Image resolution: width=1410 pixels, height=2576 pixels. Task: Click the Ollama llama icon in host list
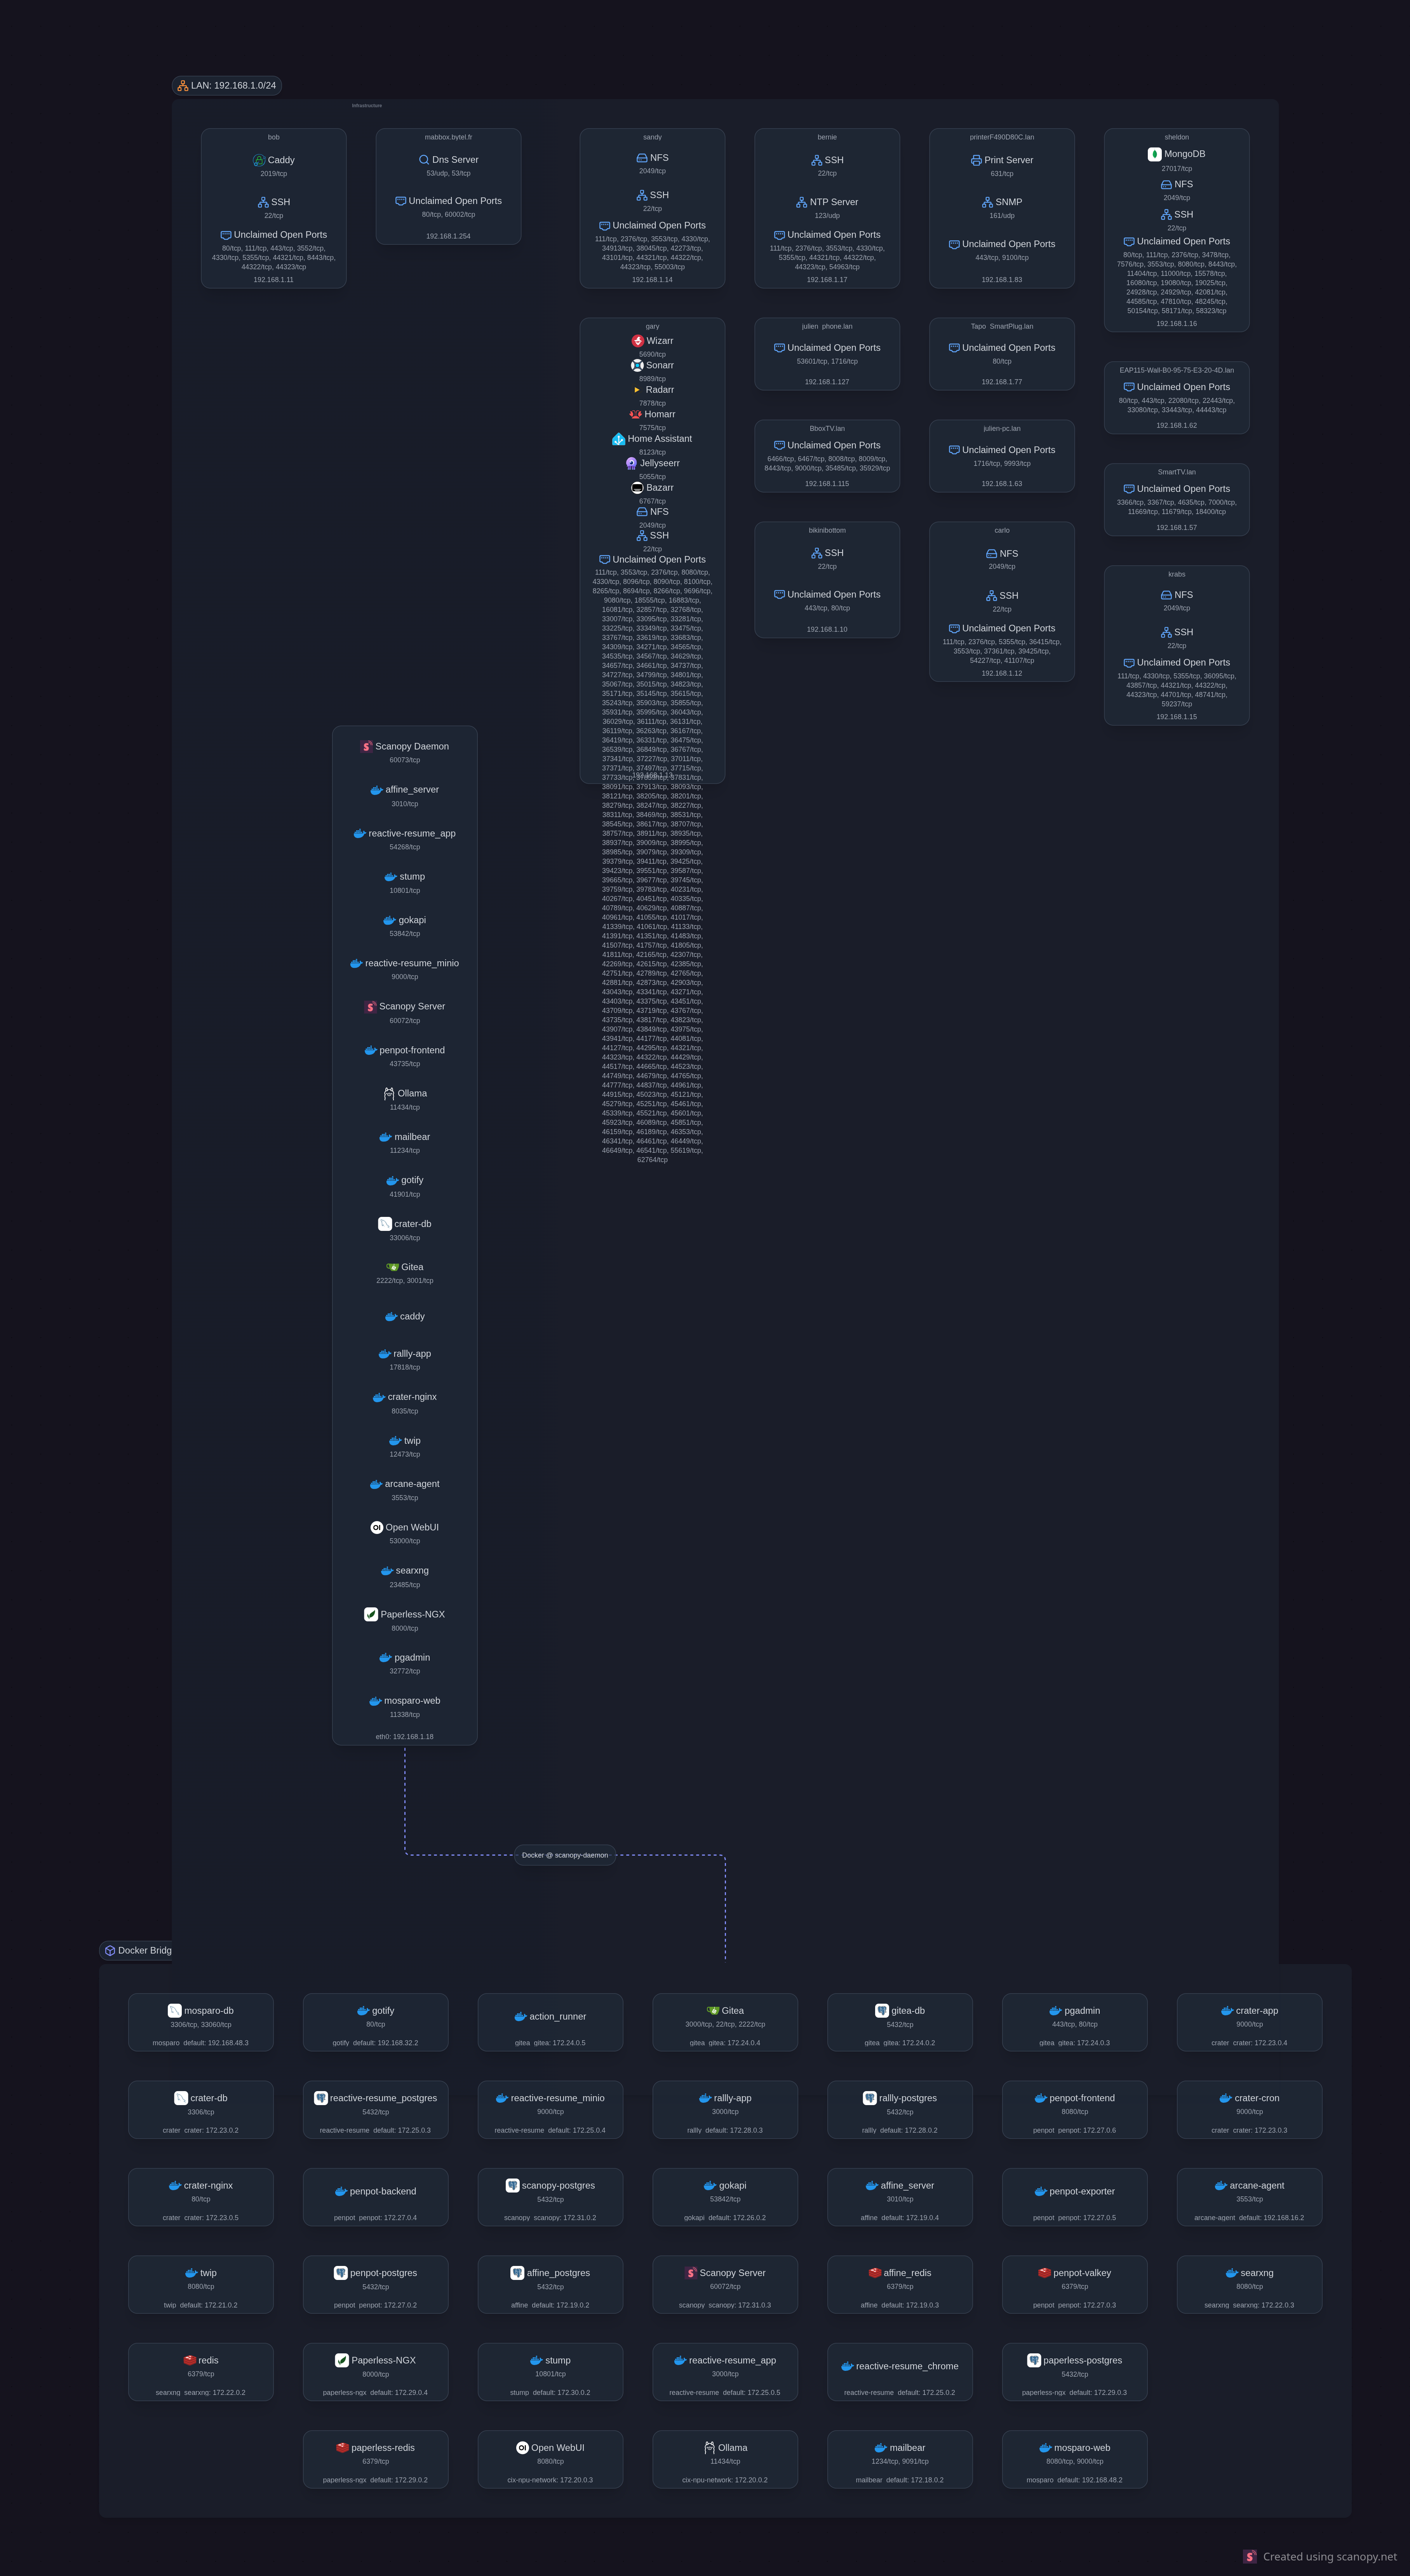[389, 1094]
